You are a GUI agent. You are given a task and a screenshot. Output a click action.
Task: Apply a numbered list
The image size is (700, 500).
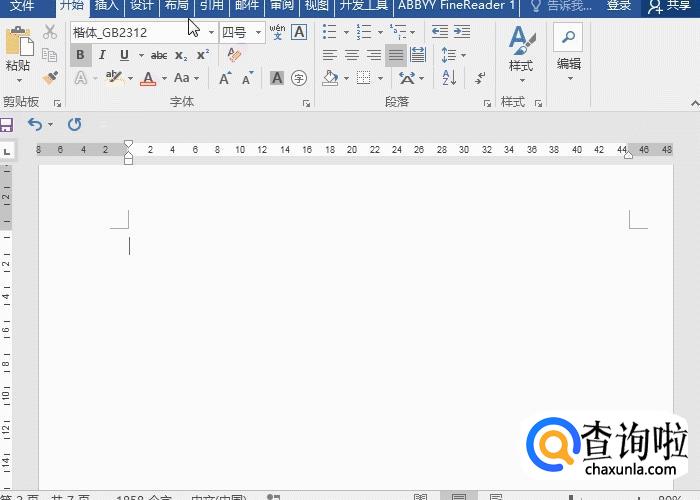pyautogui.click(x=364, y=32)
